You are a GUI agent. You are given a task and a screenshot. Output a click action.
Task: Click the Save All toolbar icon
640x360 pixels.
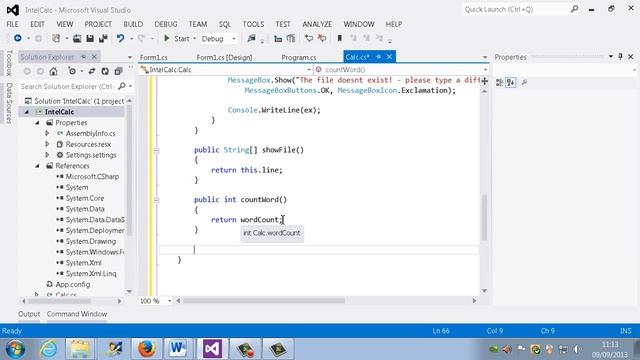pyautogui.click(x=103, y=38)
